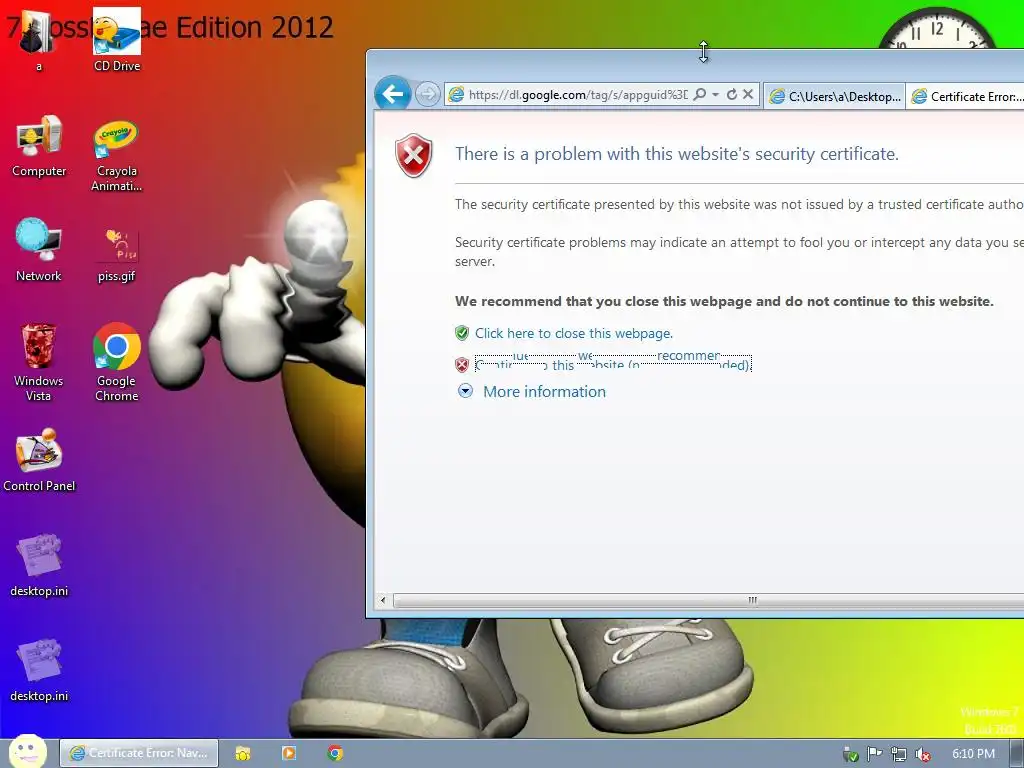Select the Network desktop icon
Viewport: 1024px width, 768px height.
coord(39,249)
